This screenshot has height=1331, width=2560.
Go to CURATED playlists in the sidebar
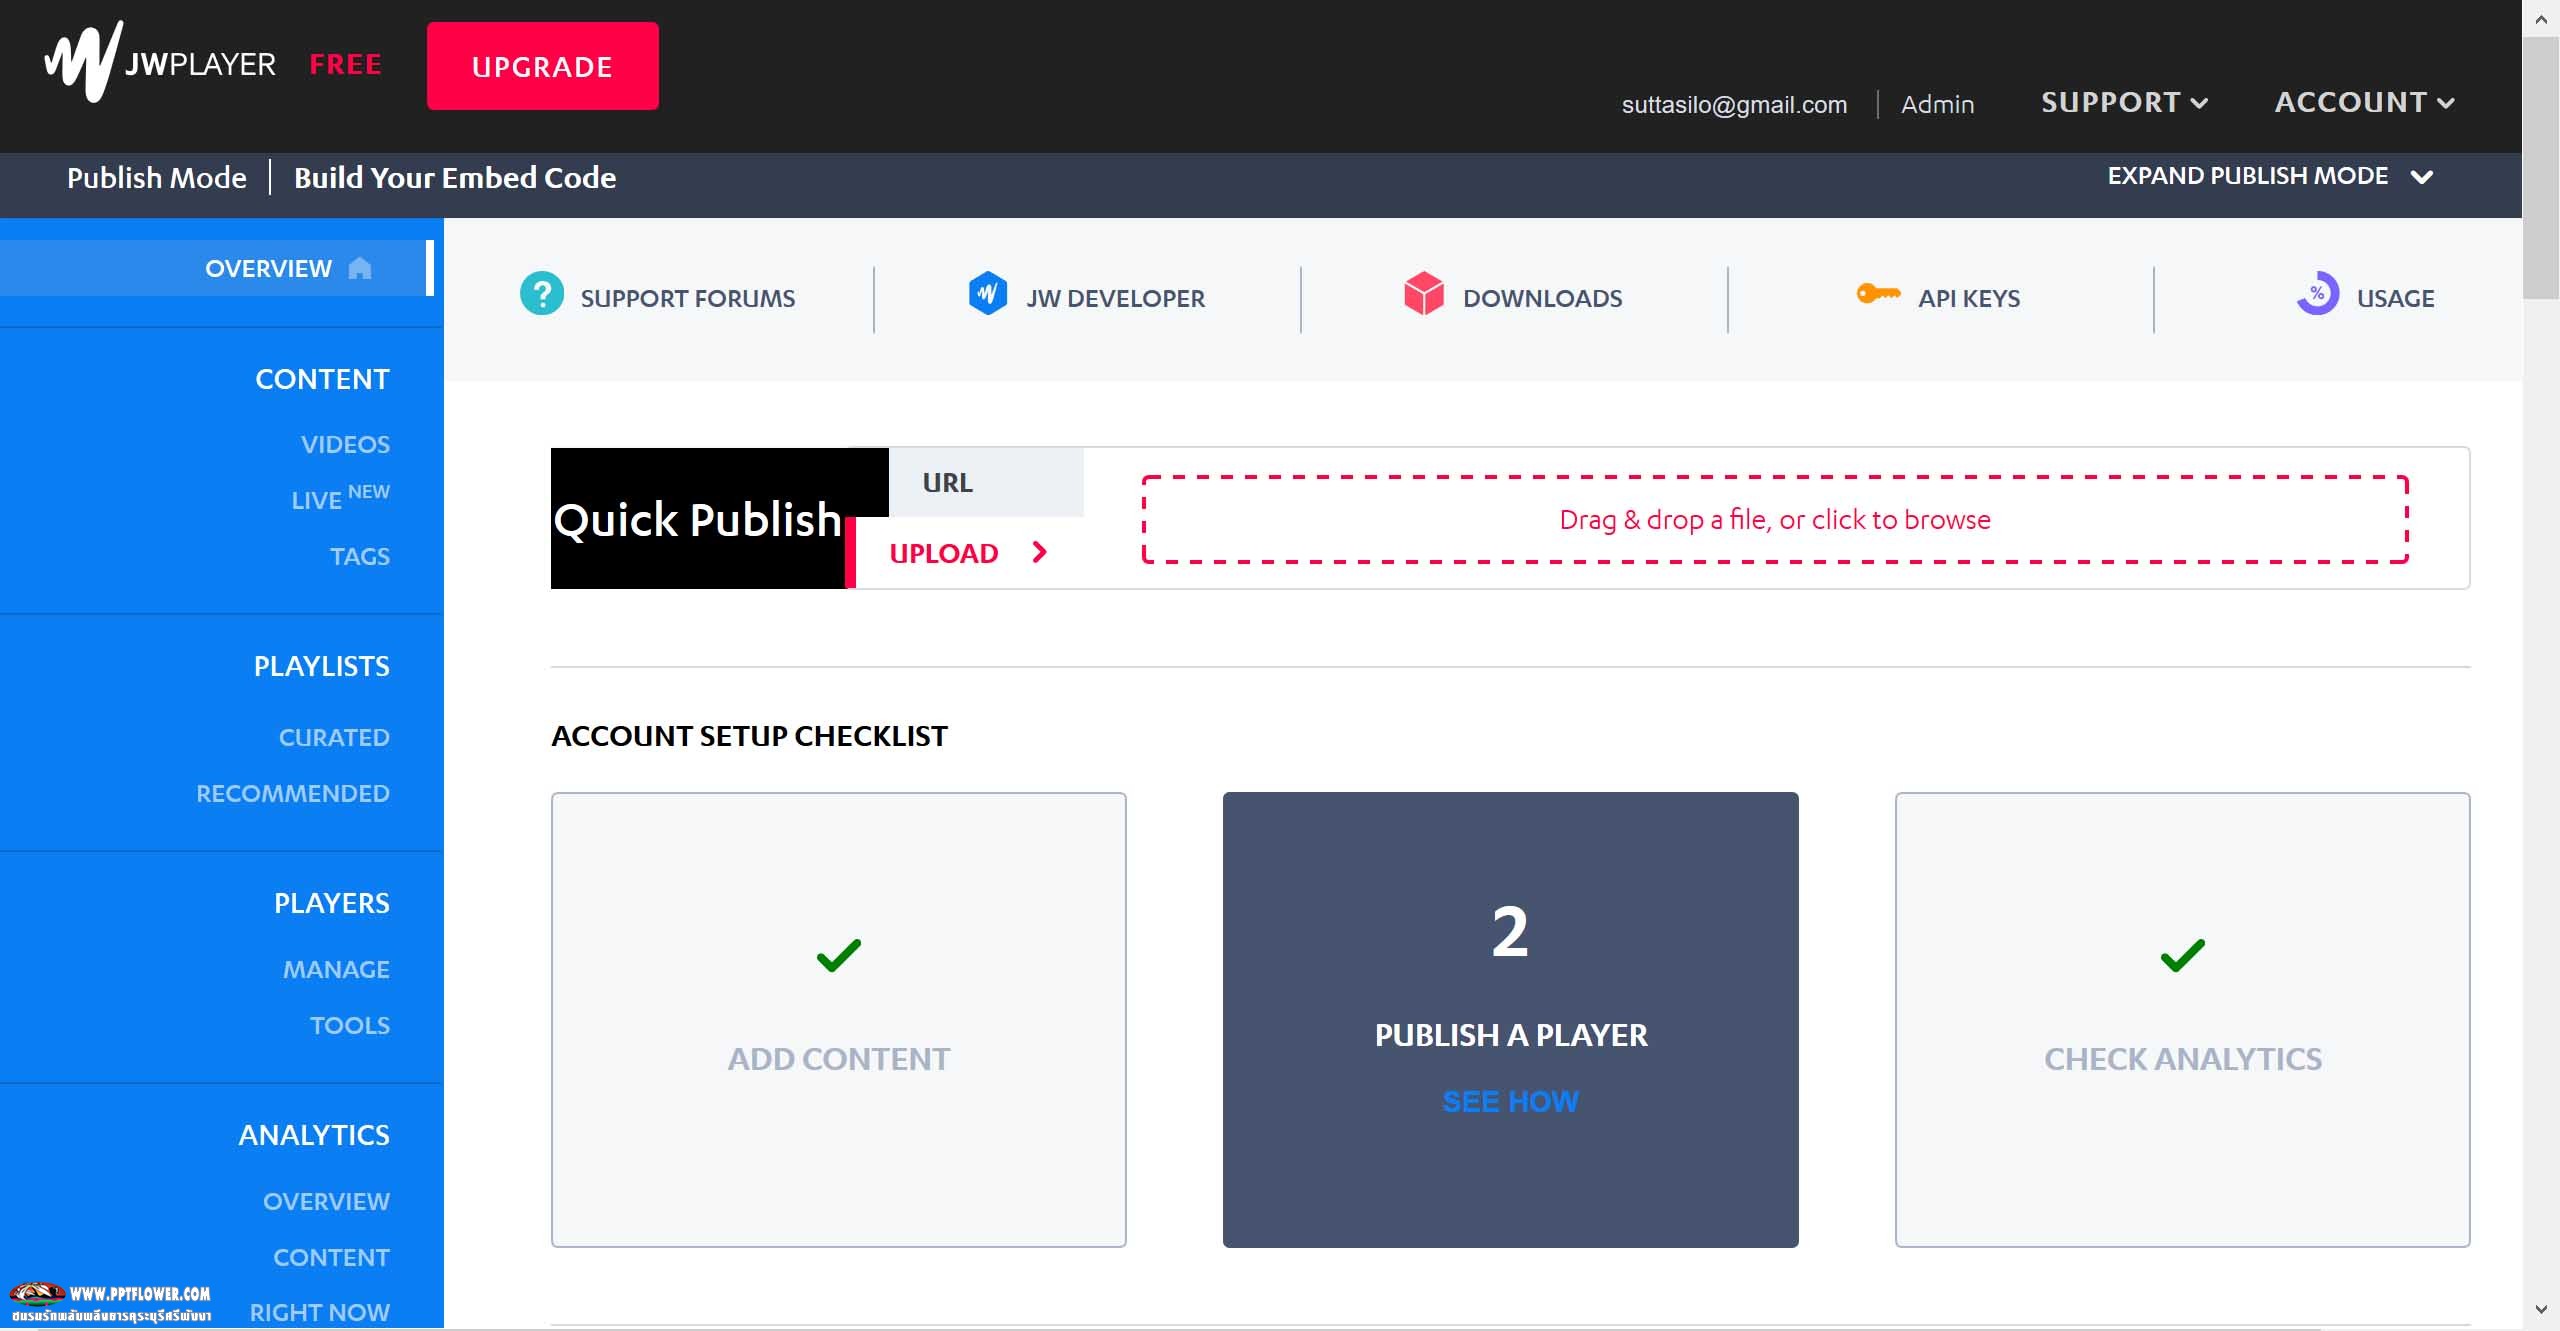(334, 737)
